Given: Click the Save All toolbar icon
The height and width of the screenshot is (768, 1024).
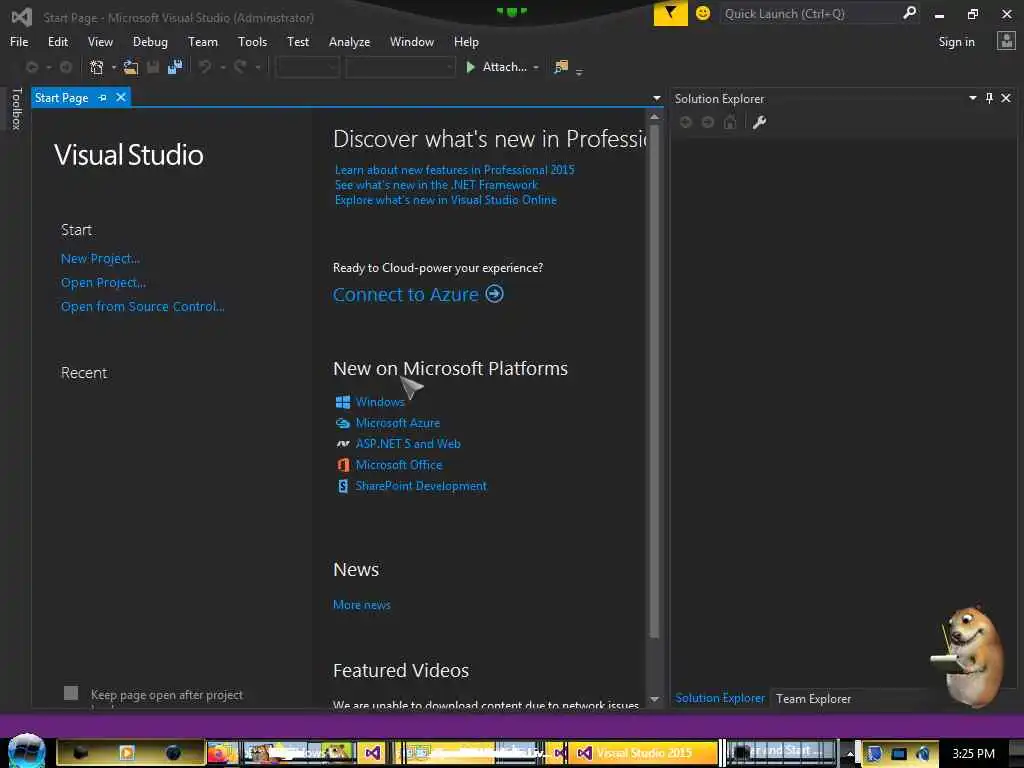Looking at the screenshot, I should coord(174,67).
